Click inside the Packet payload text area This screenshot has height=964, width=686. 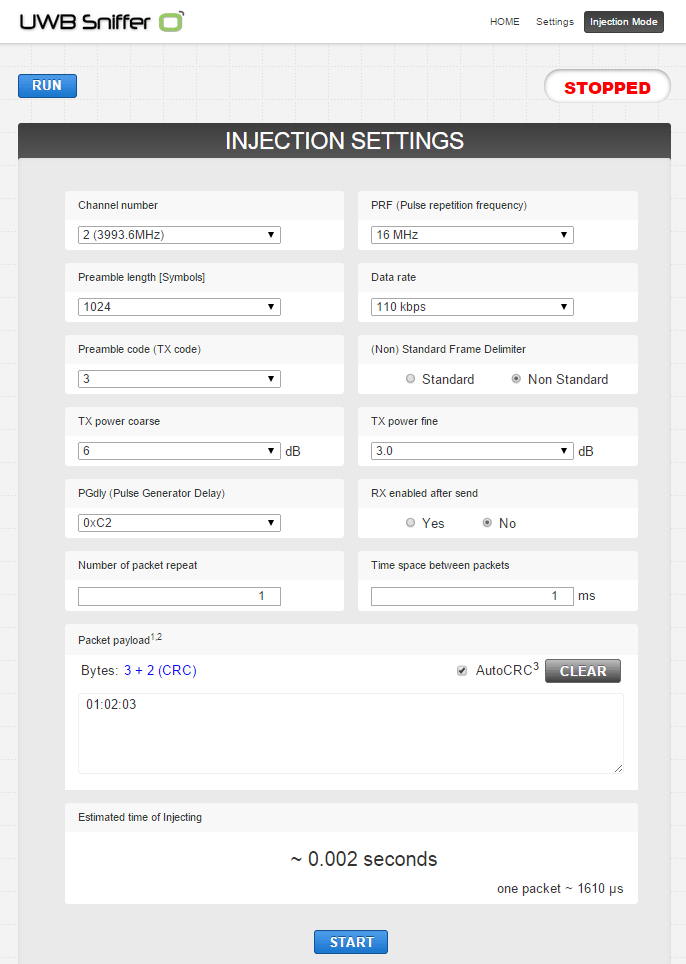[348, 730]
